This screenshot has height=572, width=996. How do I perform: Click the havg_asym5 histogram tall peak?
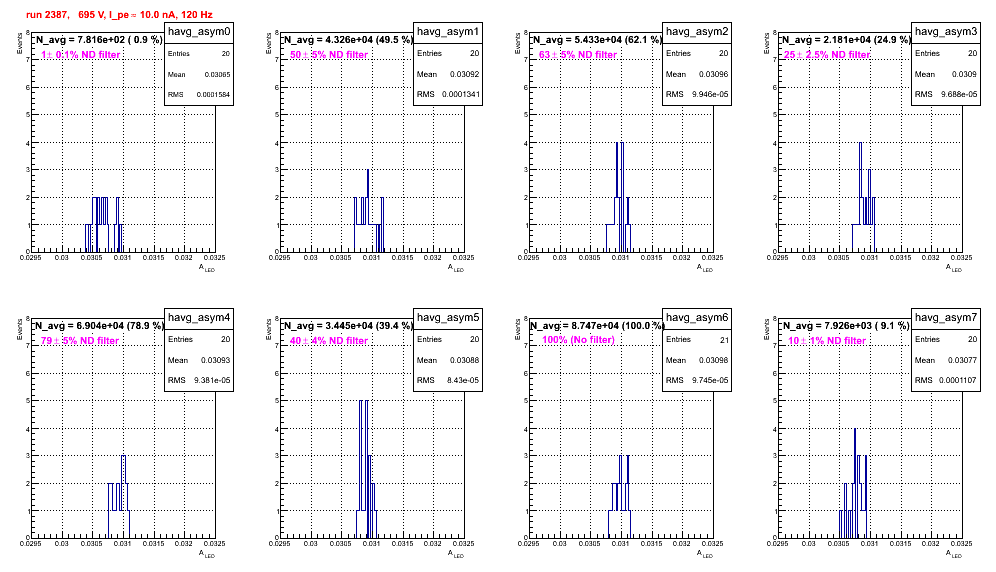363,469
